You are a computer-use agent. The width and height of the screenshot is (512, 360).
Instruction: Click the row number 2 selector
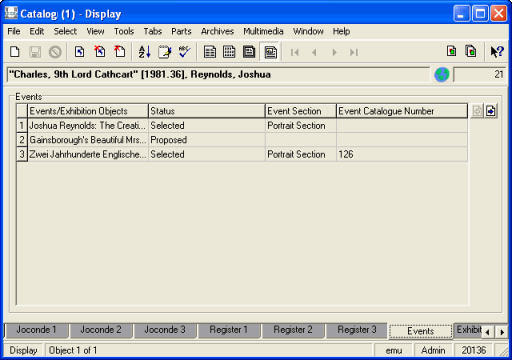(x=22, y=140)
